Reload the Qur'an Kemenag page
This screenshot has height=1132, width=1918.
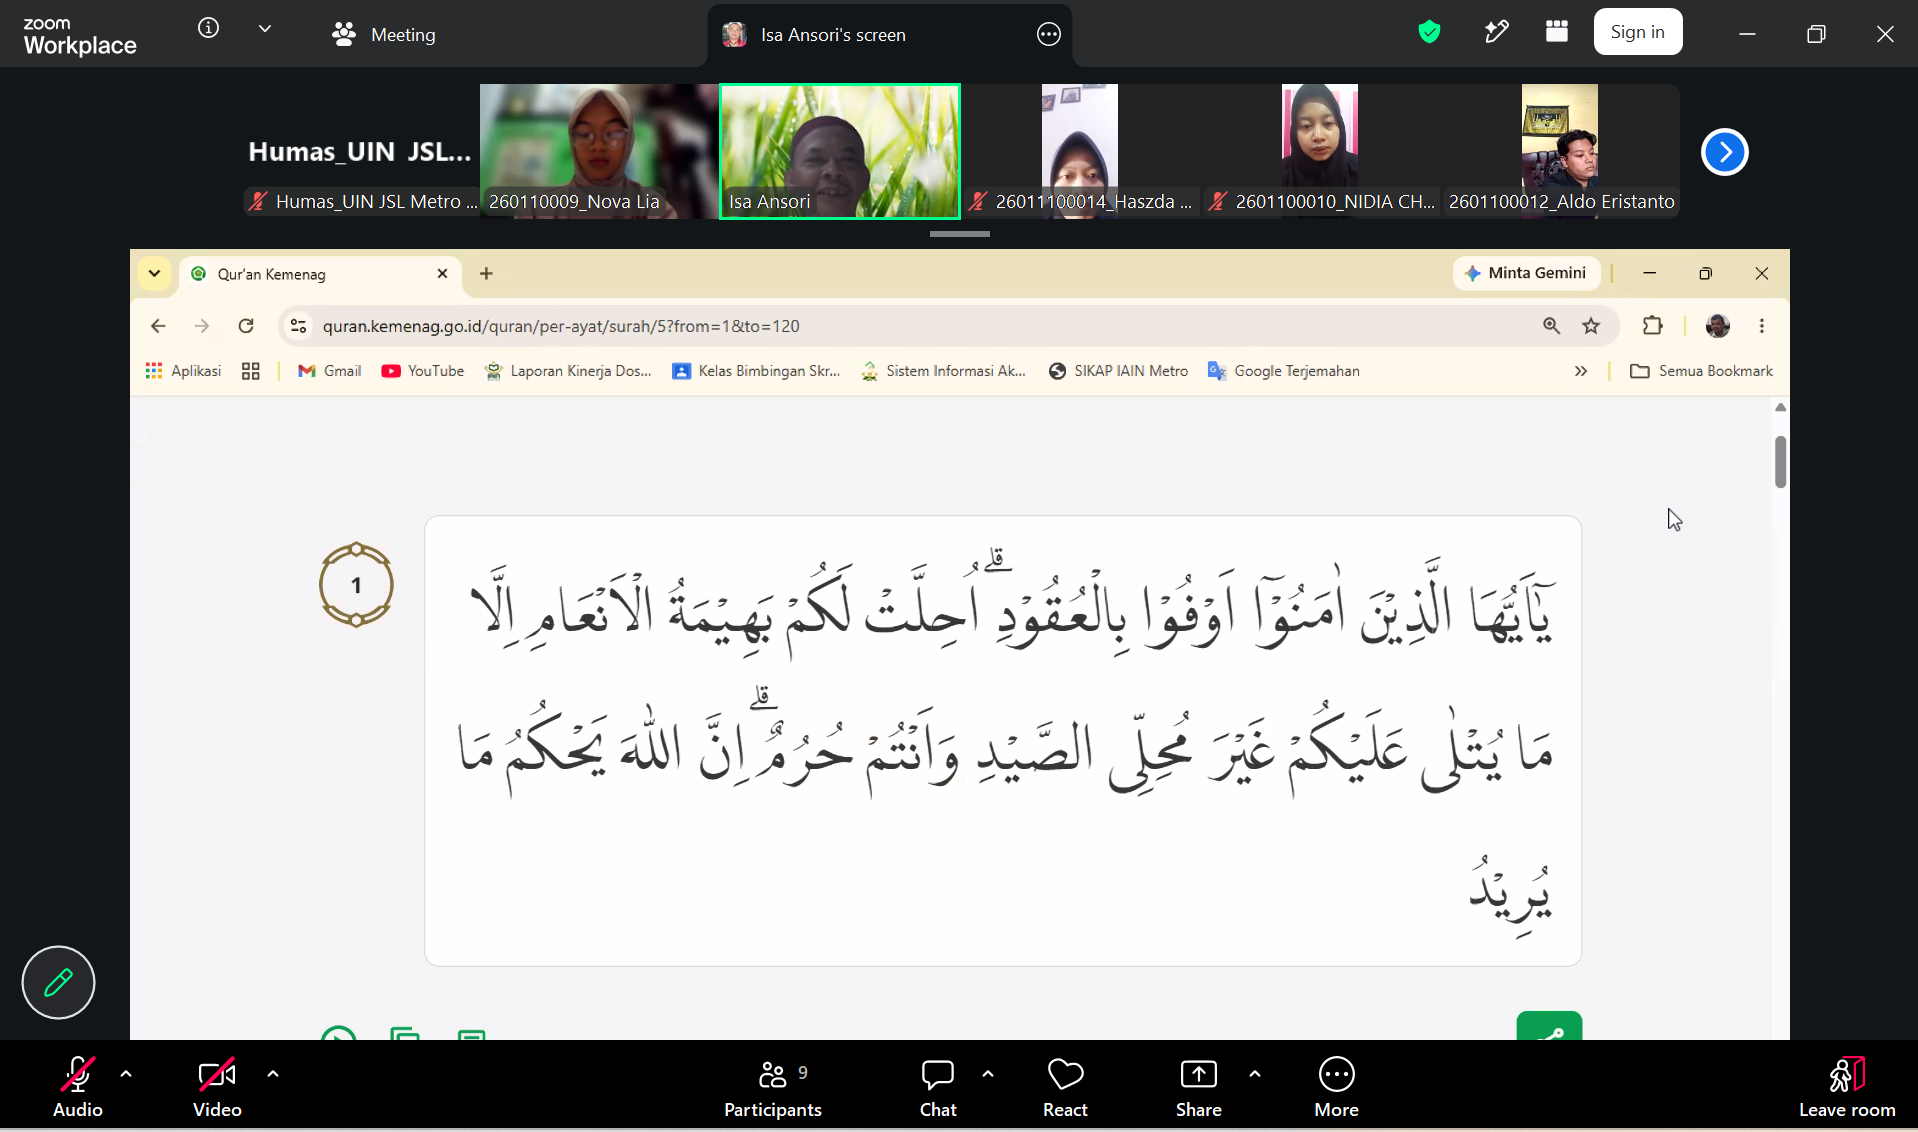[246, 326]
